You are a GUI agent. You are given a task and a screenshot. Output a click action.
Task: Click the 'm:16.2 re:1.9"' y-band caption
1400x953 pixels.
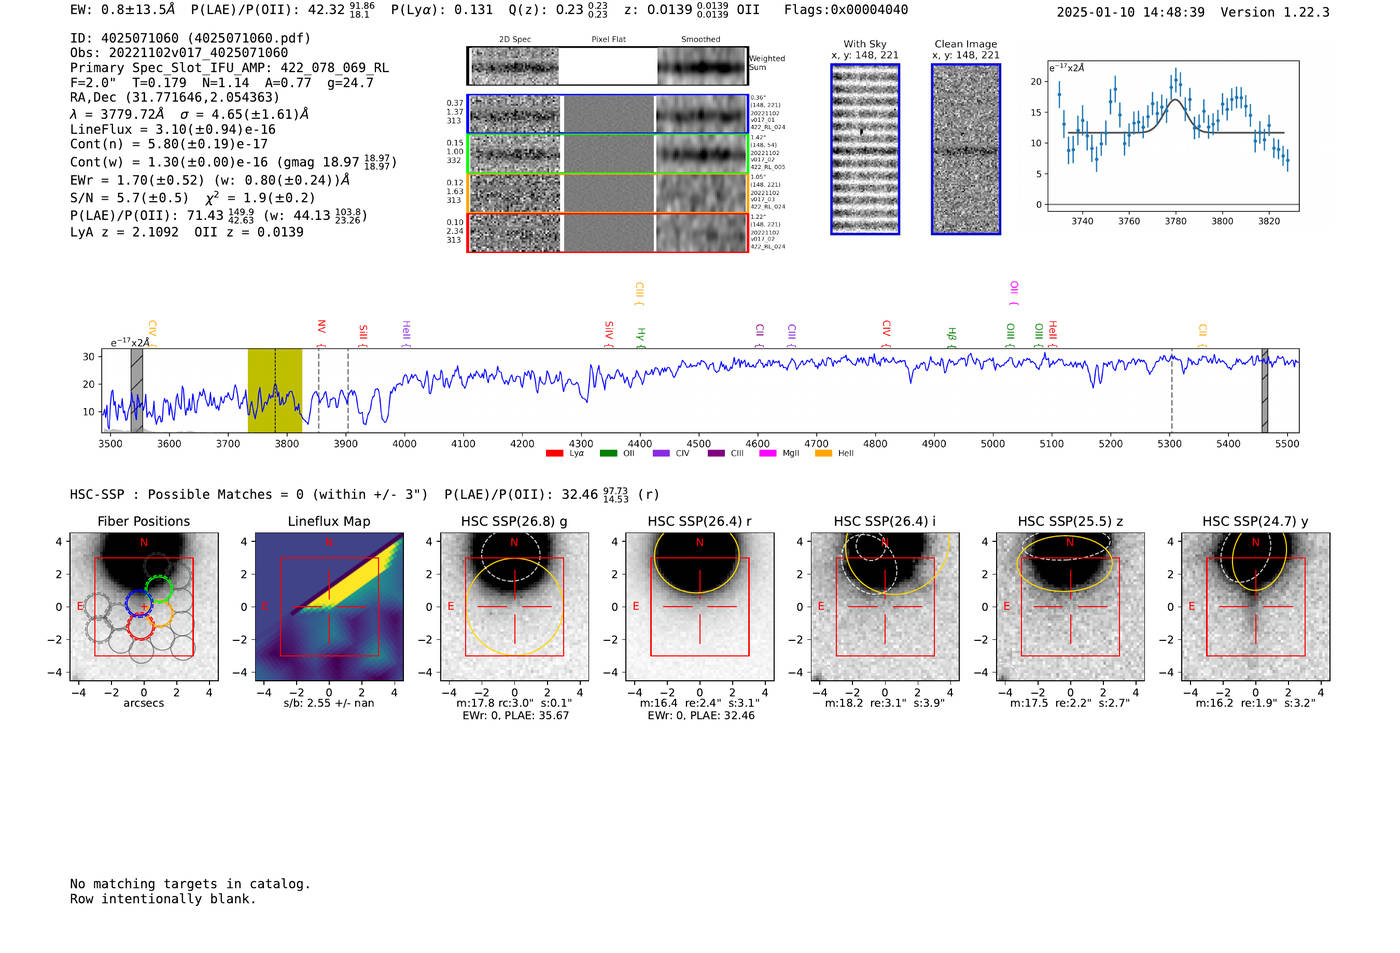point(1256,704)
